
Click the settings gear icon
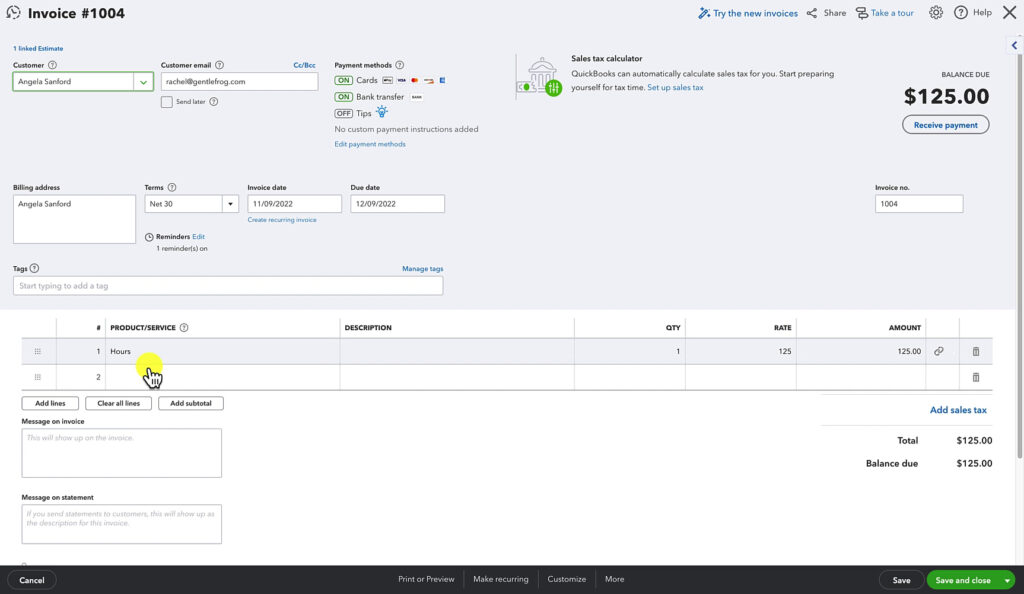[x=936, y=12]
